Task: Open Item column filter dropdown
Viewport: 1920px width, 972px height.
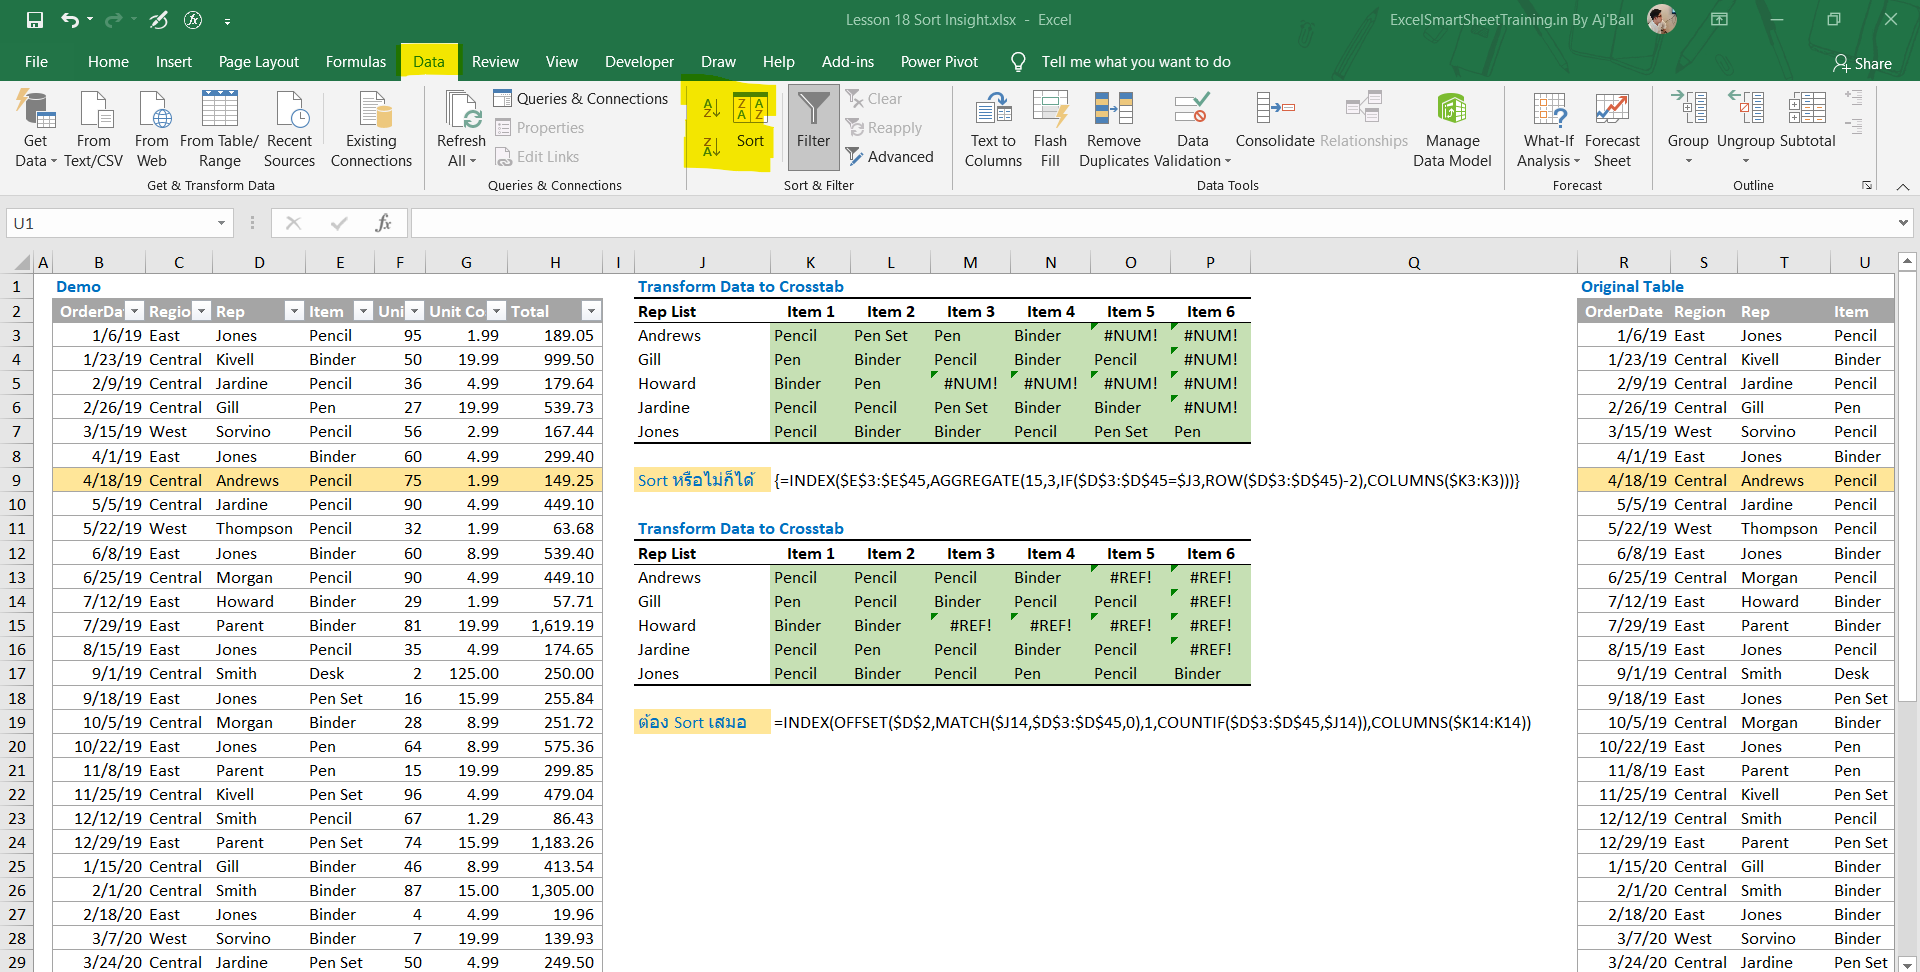Action: coord(364,312)
